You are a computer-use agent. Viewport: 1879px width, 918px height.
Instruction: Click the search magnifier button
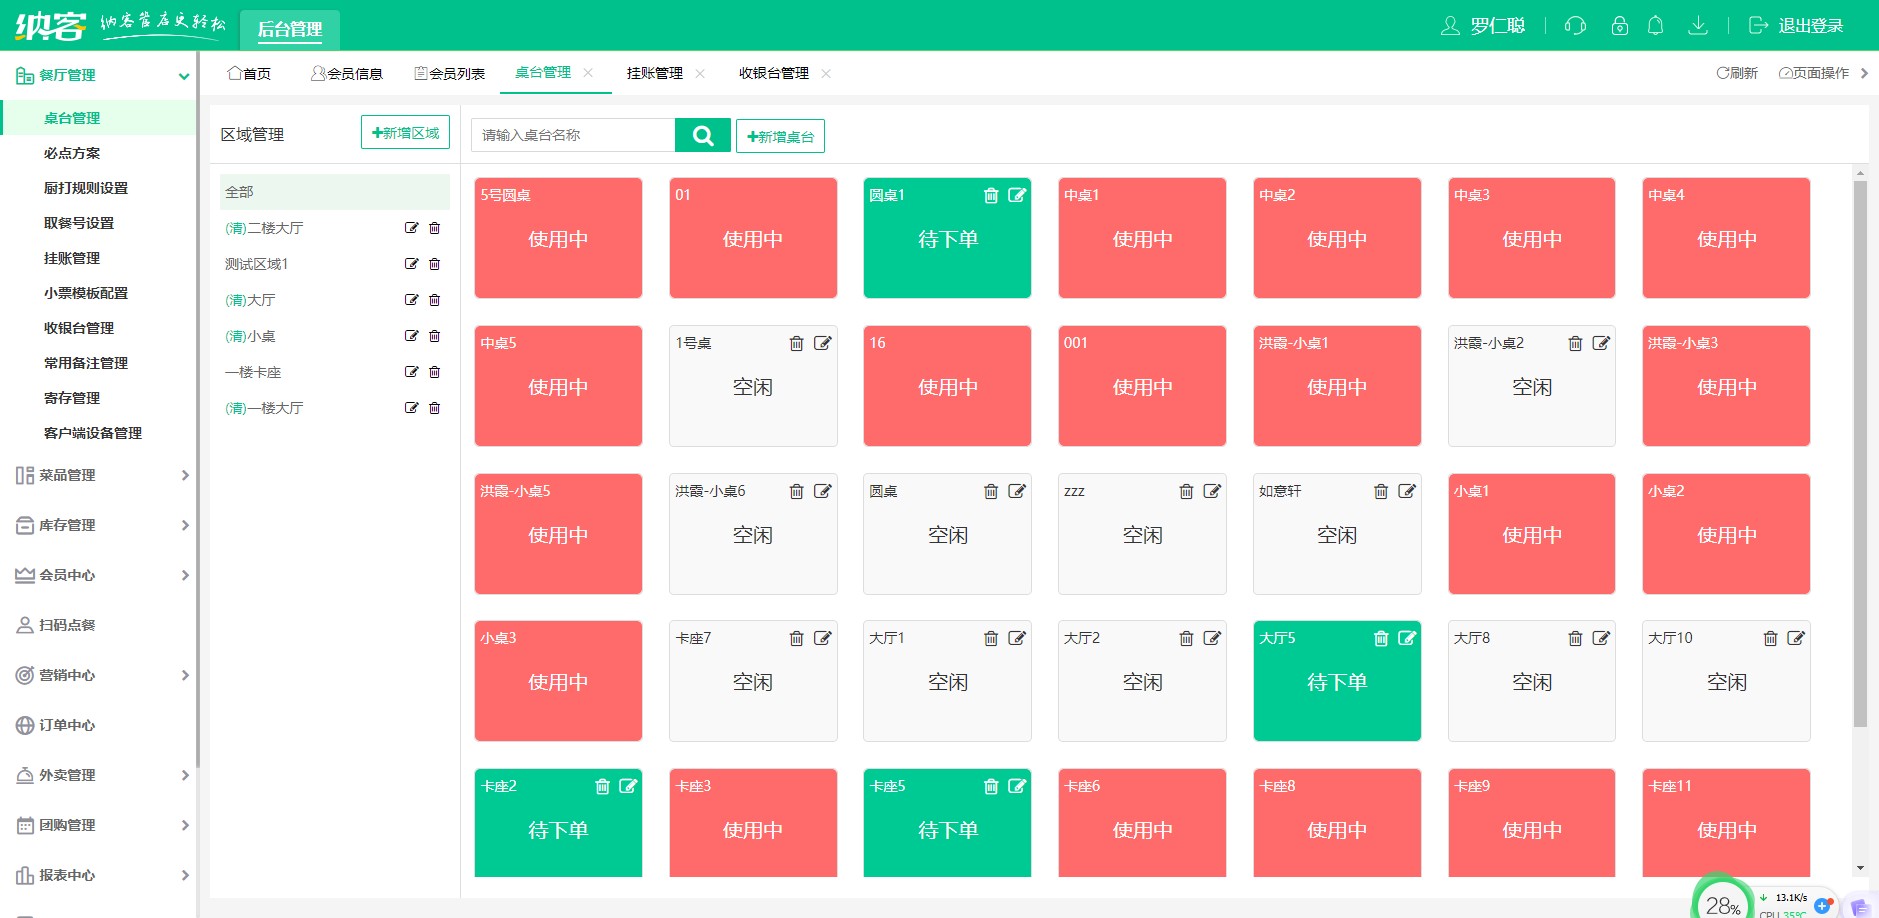(702, 135)
